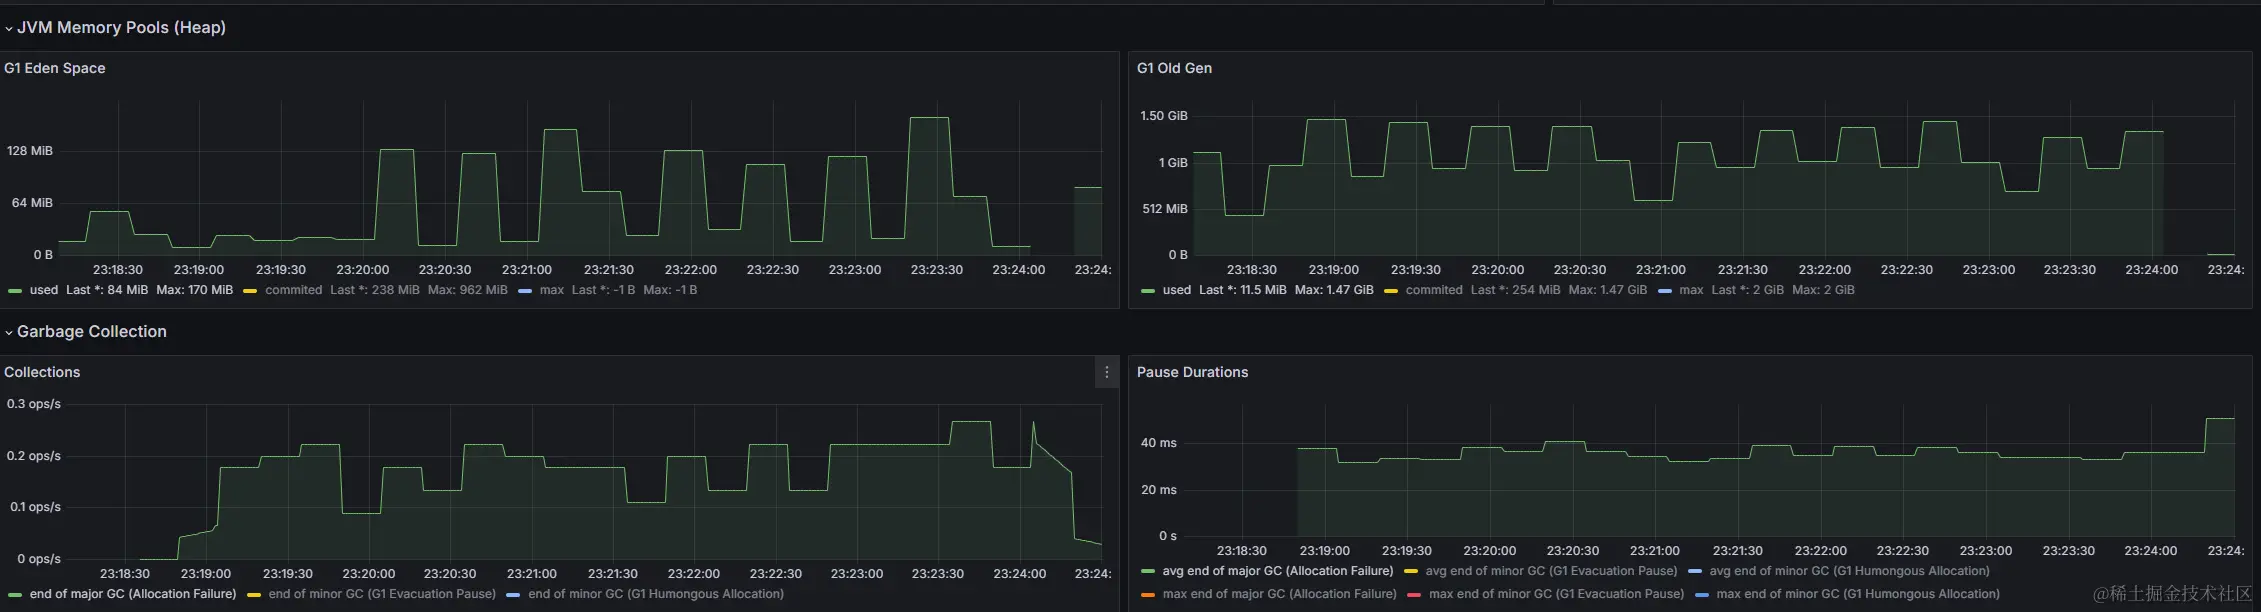Click blue swatch beside 'max' in G1 Old Gen legend
This screenshot has height=612, width=2261.
click(1665, 291)
